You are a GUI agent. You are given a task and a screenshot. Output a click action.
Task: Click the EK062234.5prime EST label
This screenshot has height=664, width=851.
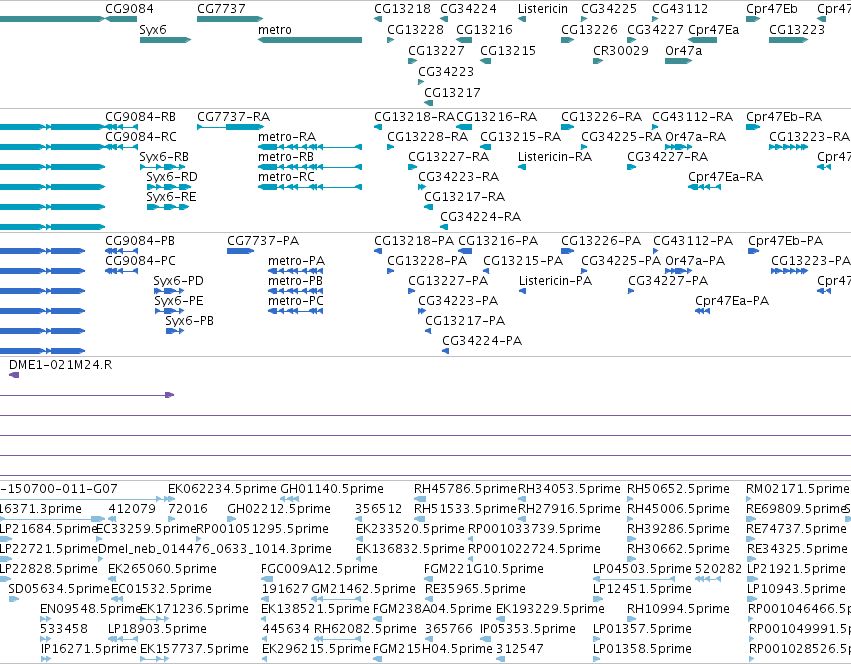point(223,489)
